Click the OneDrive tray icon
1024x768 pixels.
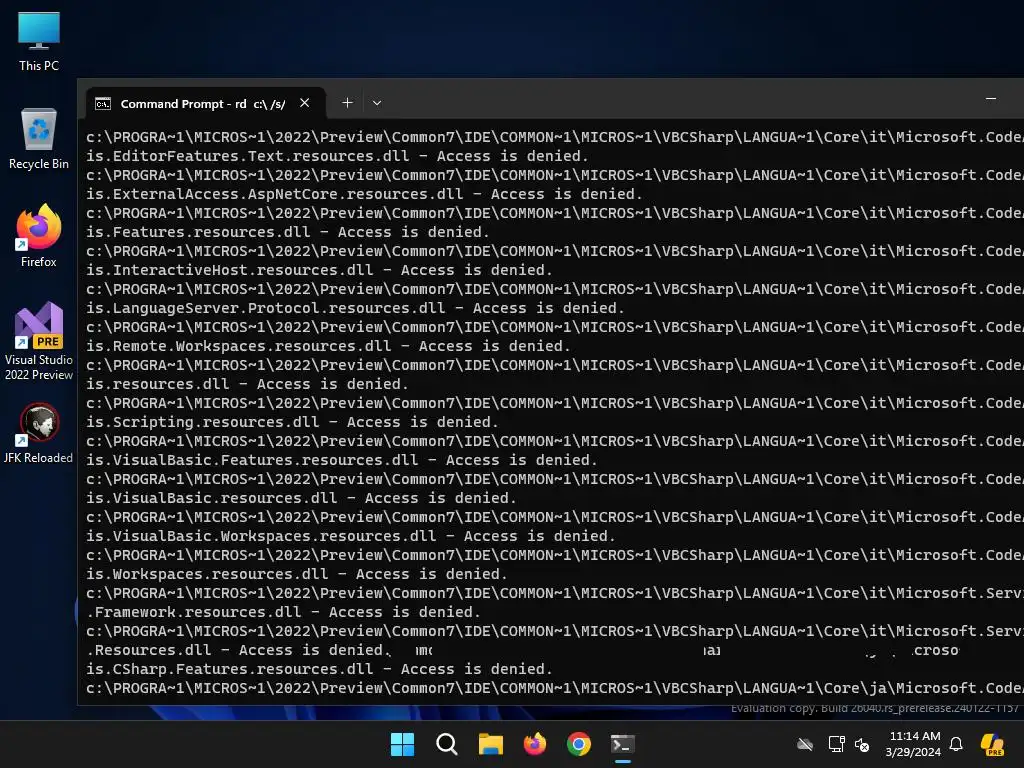click(x=805, y=744)
